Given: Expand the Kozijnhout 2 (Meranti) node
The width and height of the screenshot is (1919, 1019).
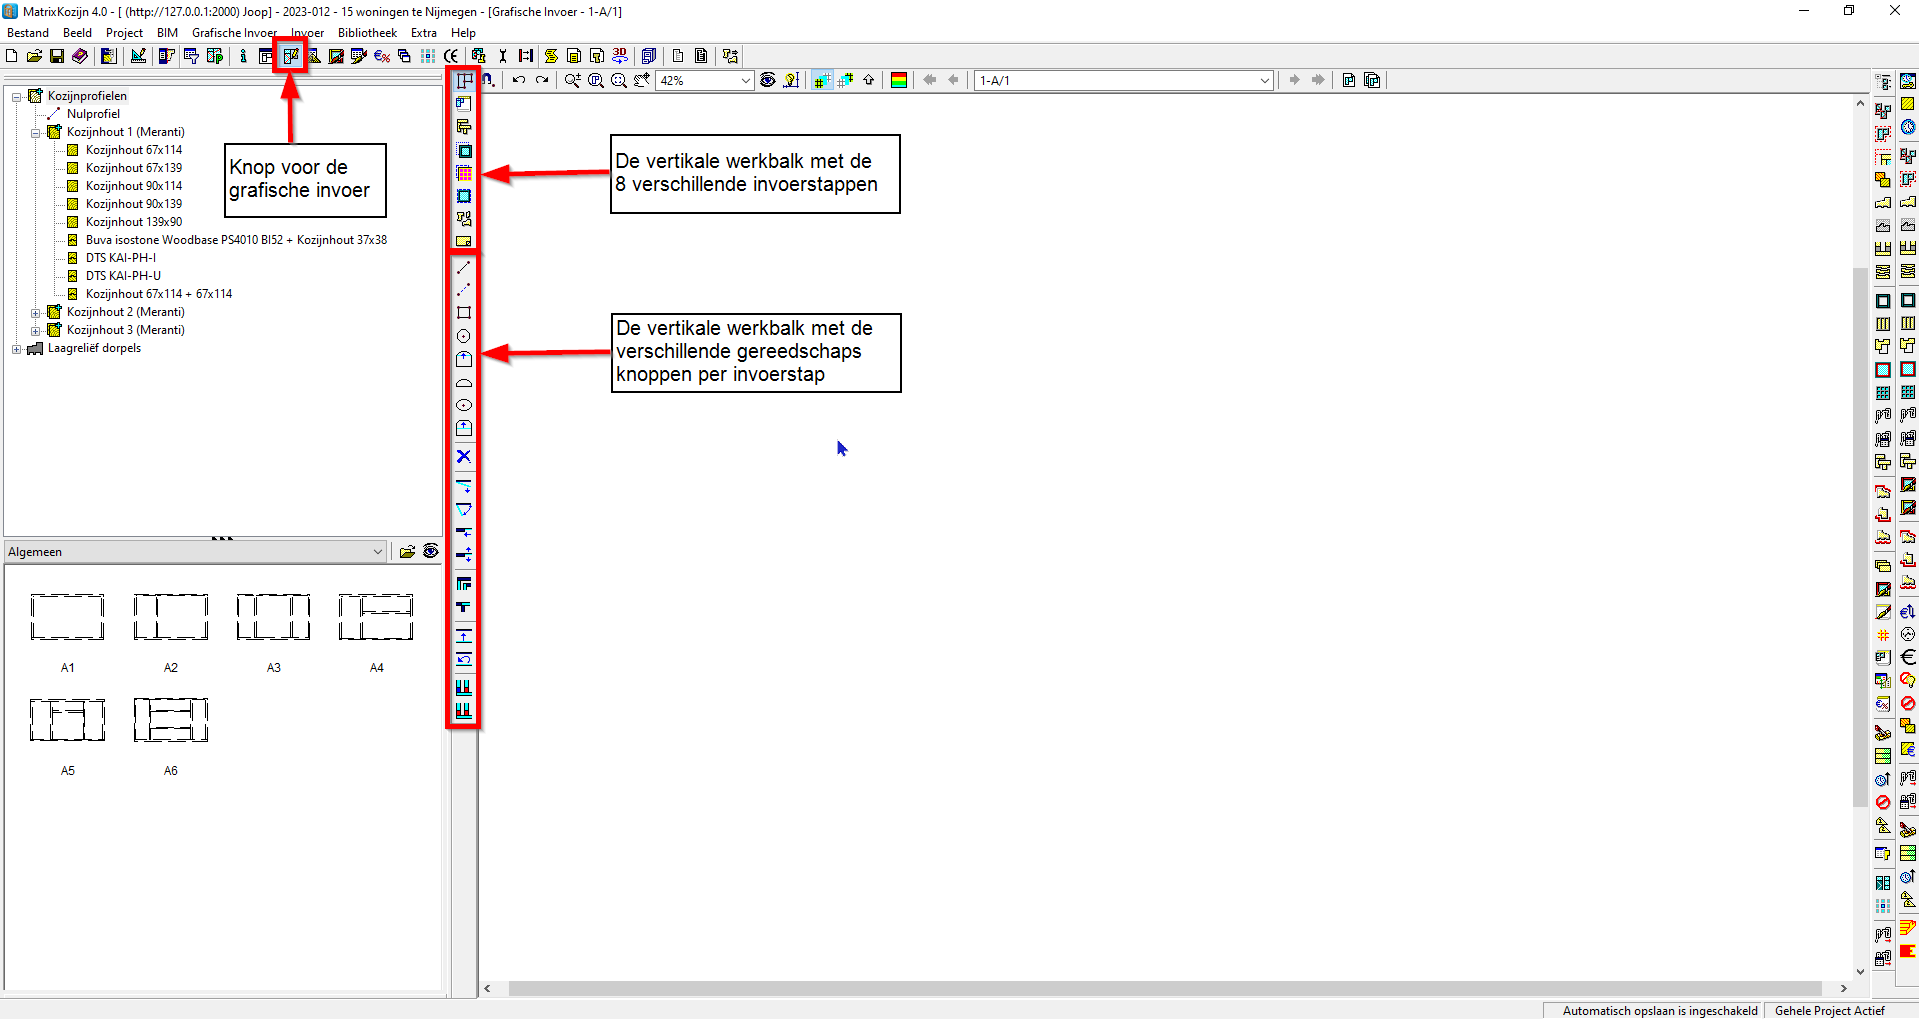Looking at the screenshot, I should coord(36,312).
